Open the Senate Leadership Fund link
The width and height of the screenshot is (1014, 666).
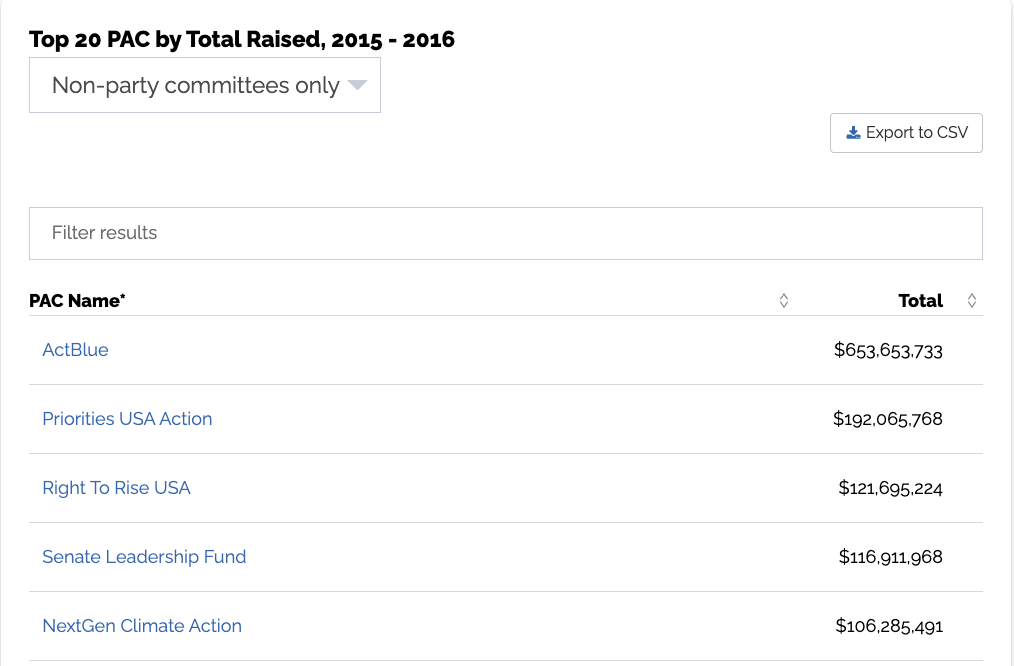tap(144, 557)
